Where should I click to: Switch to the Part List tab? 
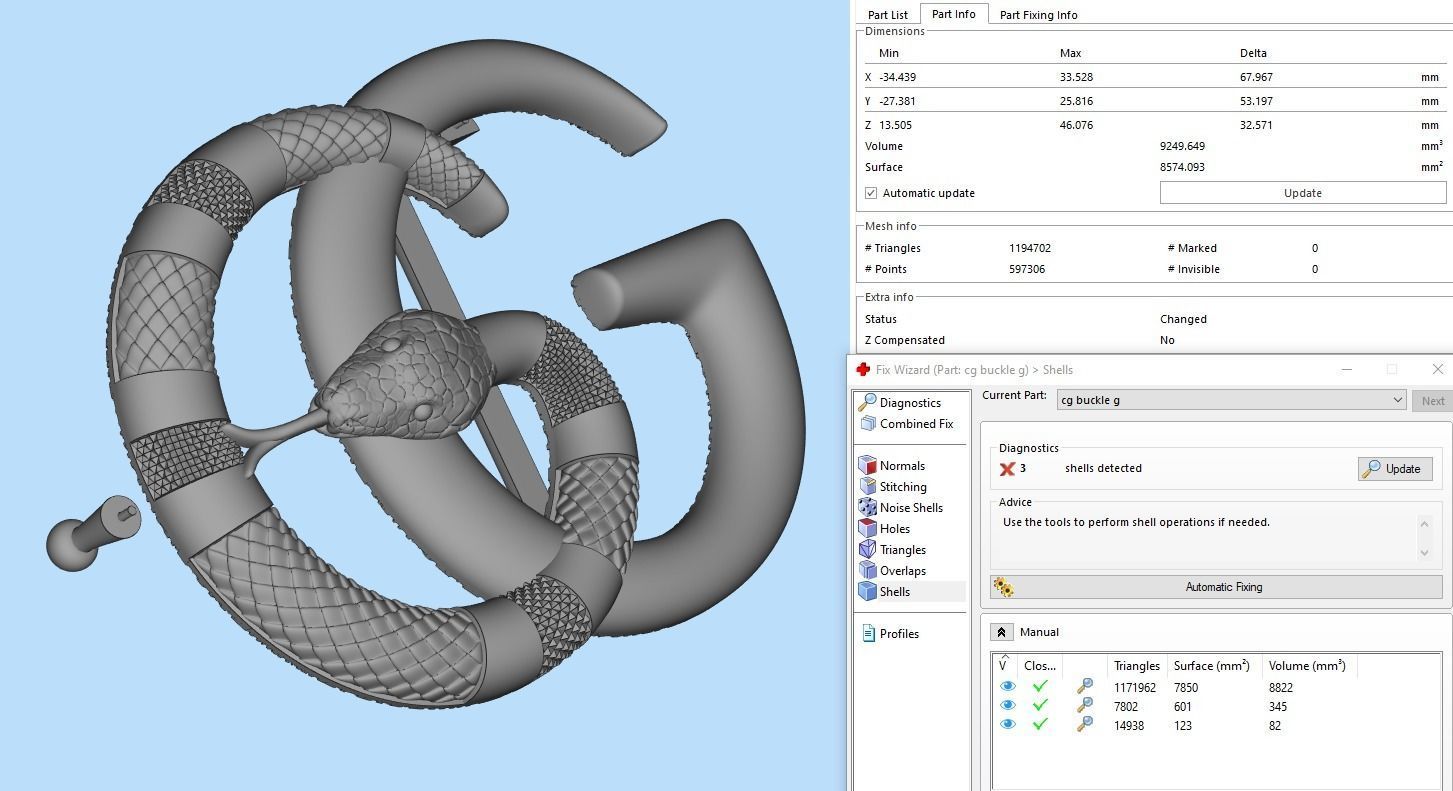[887, 15]
